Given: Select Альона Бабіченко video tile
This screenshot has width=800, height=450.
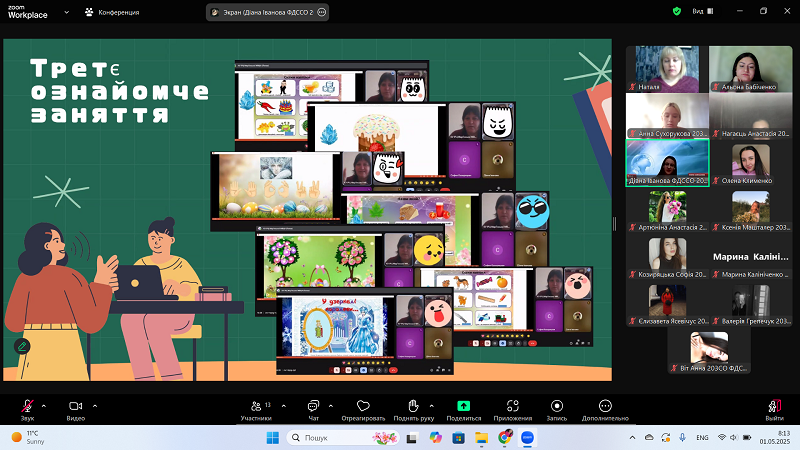Looking at the screenshot, I should (x=751, y=69).
